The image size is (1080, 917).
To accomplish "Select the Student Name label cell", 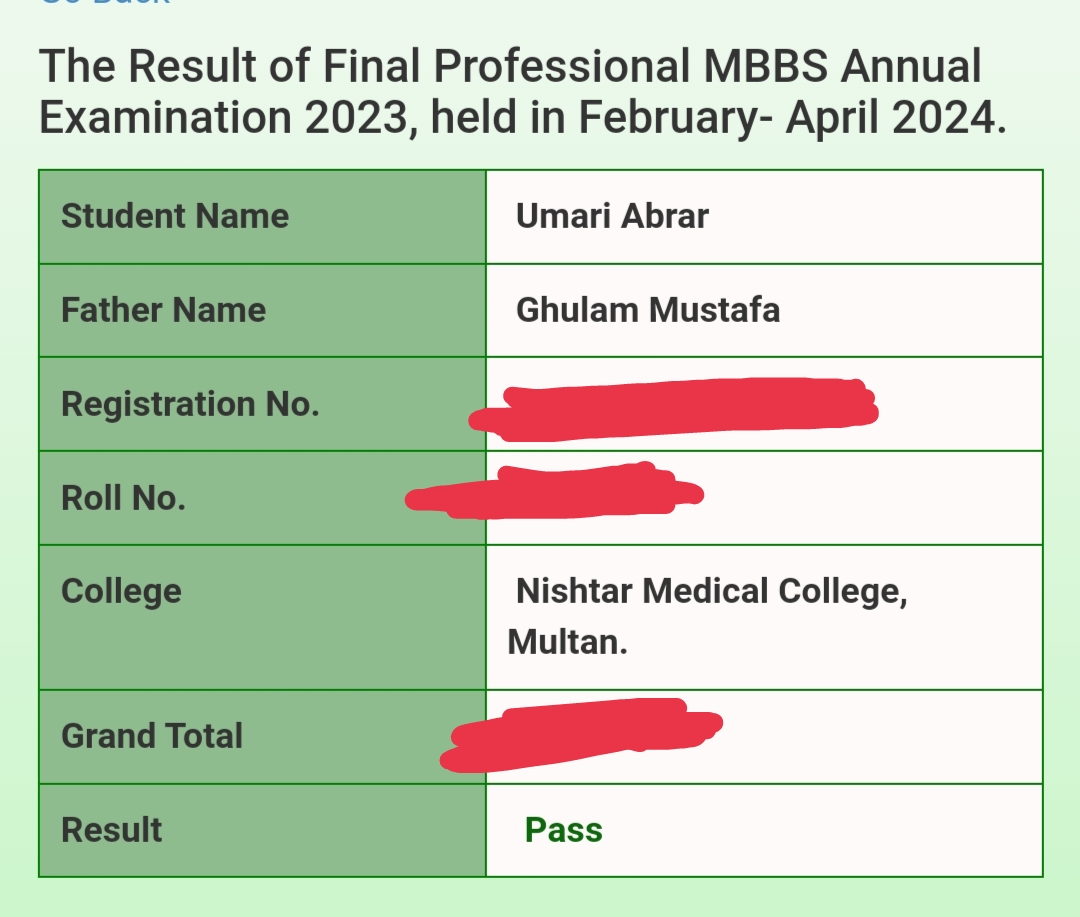I will tap(262, 216).
